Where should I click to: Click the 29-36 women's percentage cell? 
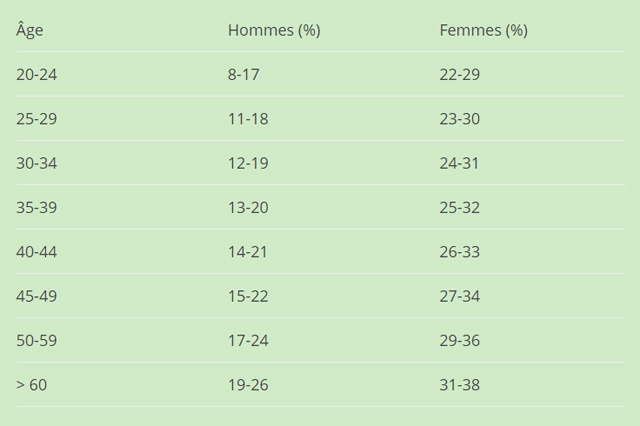pos(460,341)
